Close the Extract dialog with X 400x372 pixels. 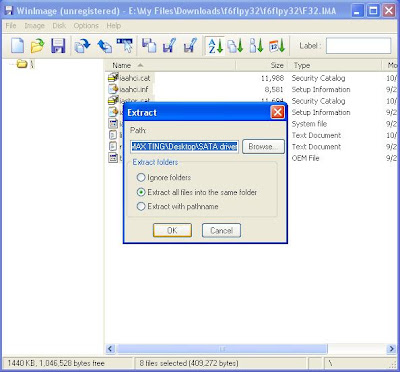tap(277, 112)
